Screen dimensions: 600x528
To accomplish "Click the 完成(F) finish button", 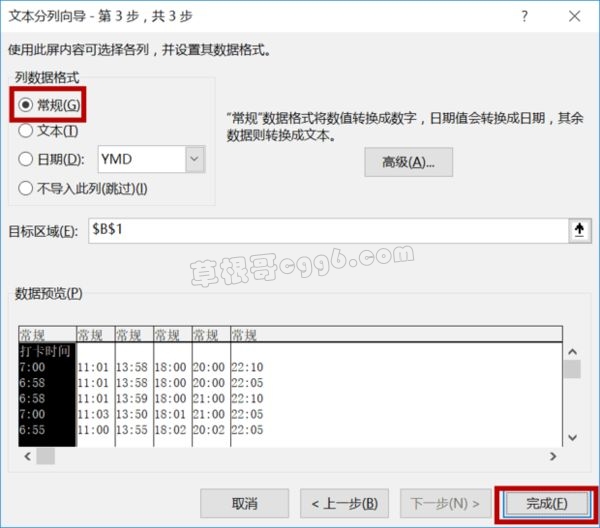I will pyautogui.click(x=546, y=504).
